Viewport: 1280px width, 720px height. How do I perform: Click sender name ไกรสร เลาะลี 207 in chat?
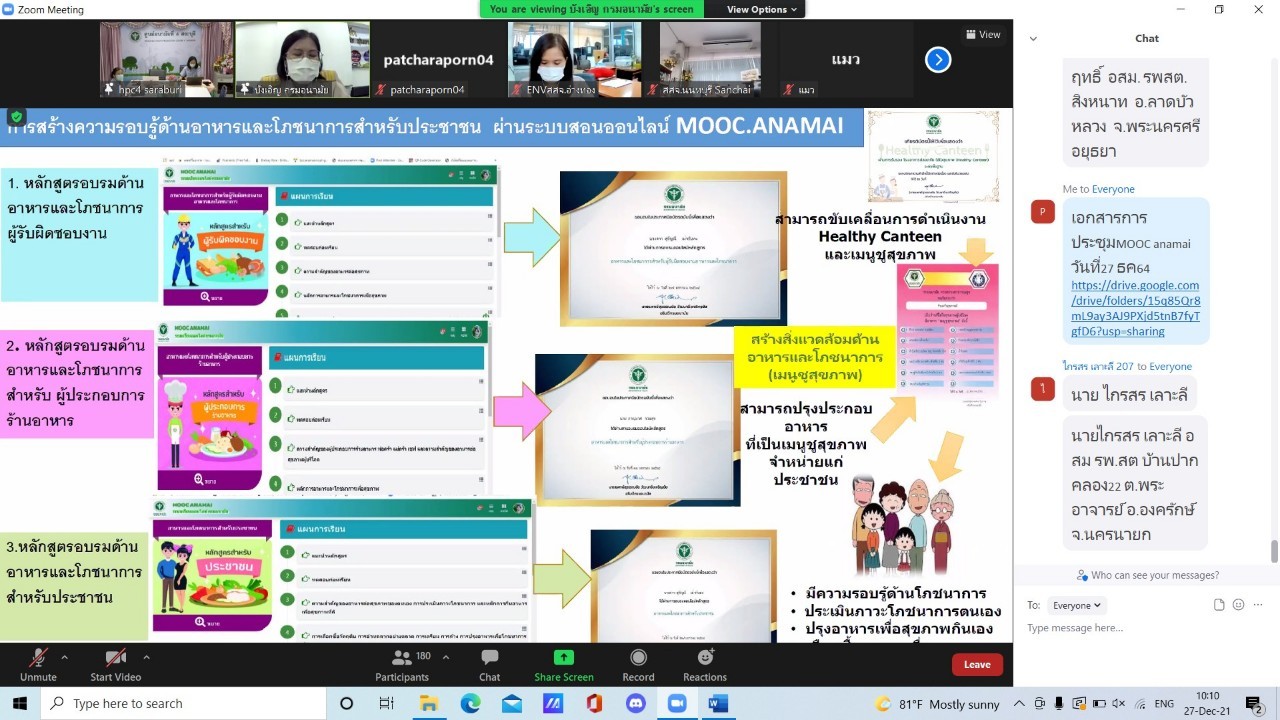[1099, 366]
